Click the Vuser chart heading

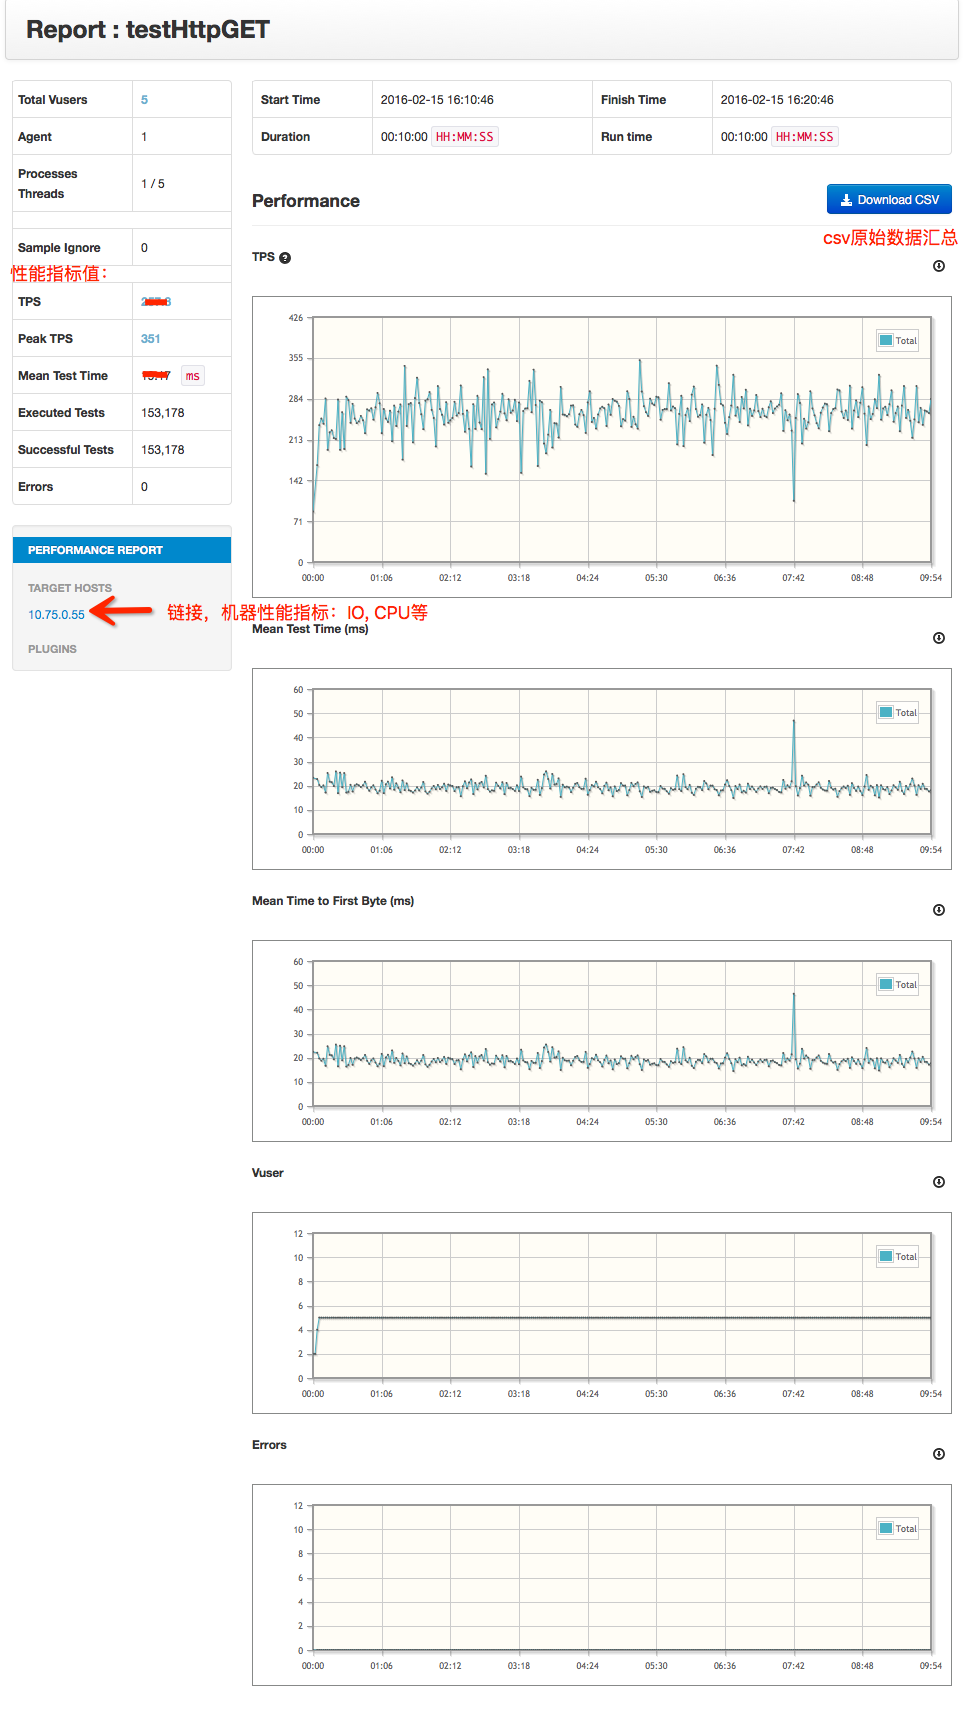click(x=268, y=1173)
